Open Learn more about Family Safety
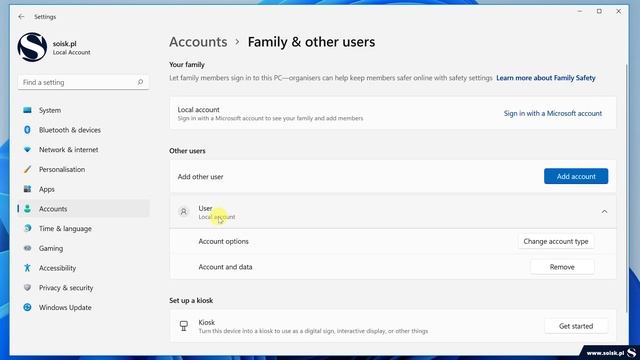640x360 pixels. (546, 78)
